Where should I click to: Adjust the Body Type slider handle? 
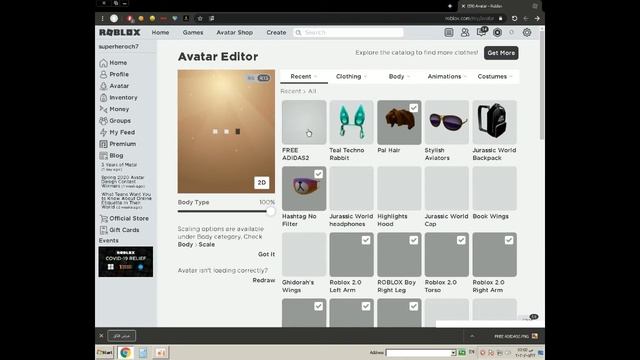(271, 211)
